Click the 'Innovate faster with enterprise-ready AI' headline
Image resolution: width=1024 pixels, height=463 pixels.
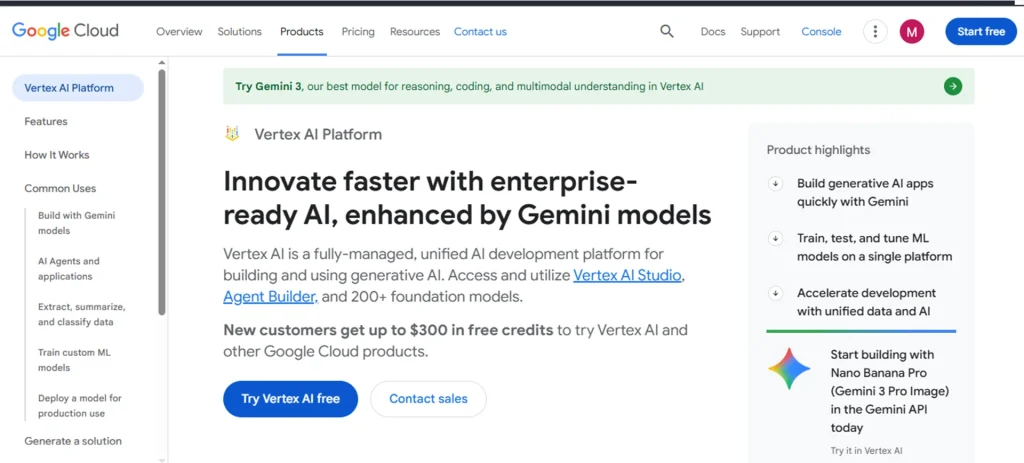tap(467, 197)
